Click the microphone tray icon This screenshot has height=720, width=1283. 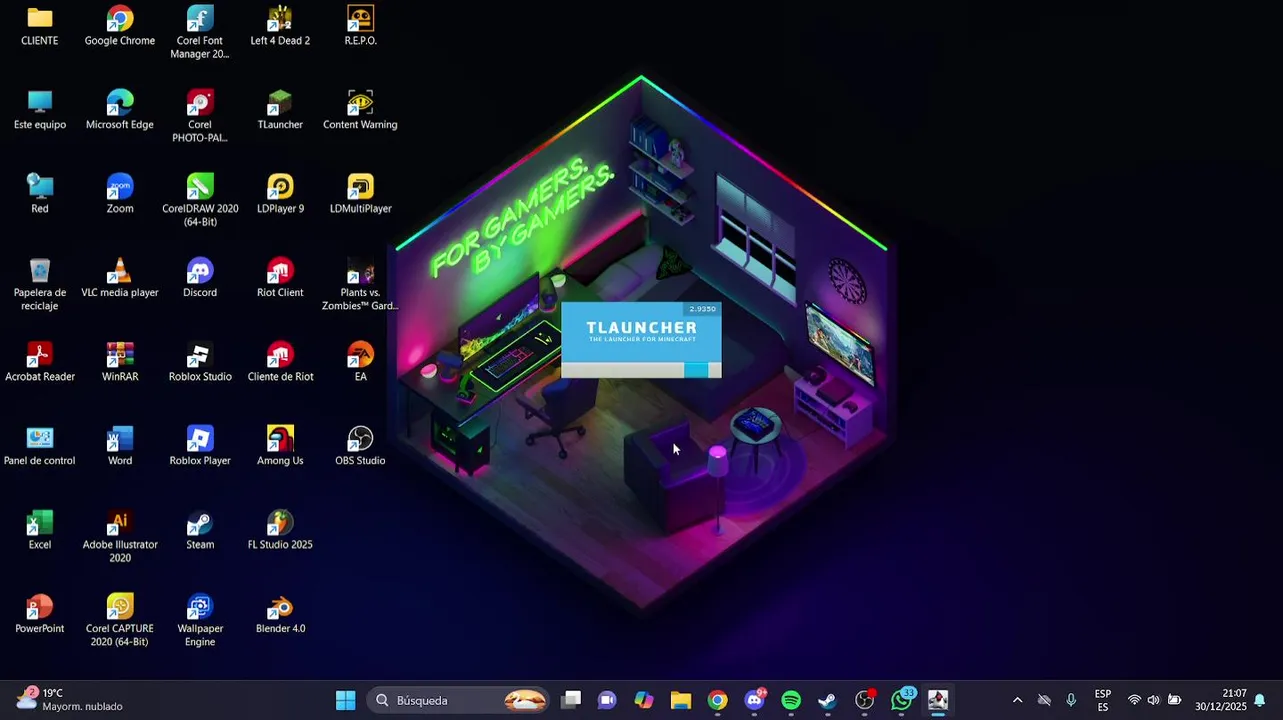click(x=1071, y=700)
